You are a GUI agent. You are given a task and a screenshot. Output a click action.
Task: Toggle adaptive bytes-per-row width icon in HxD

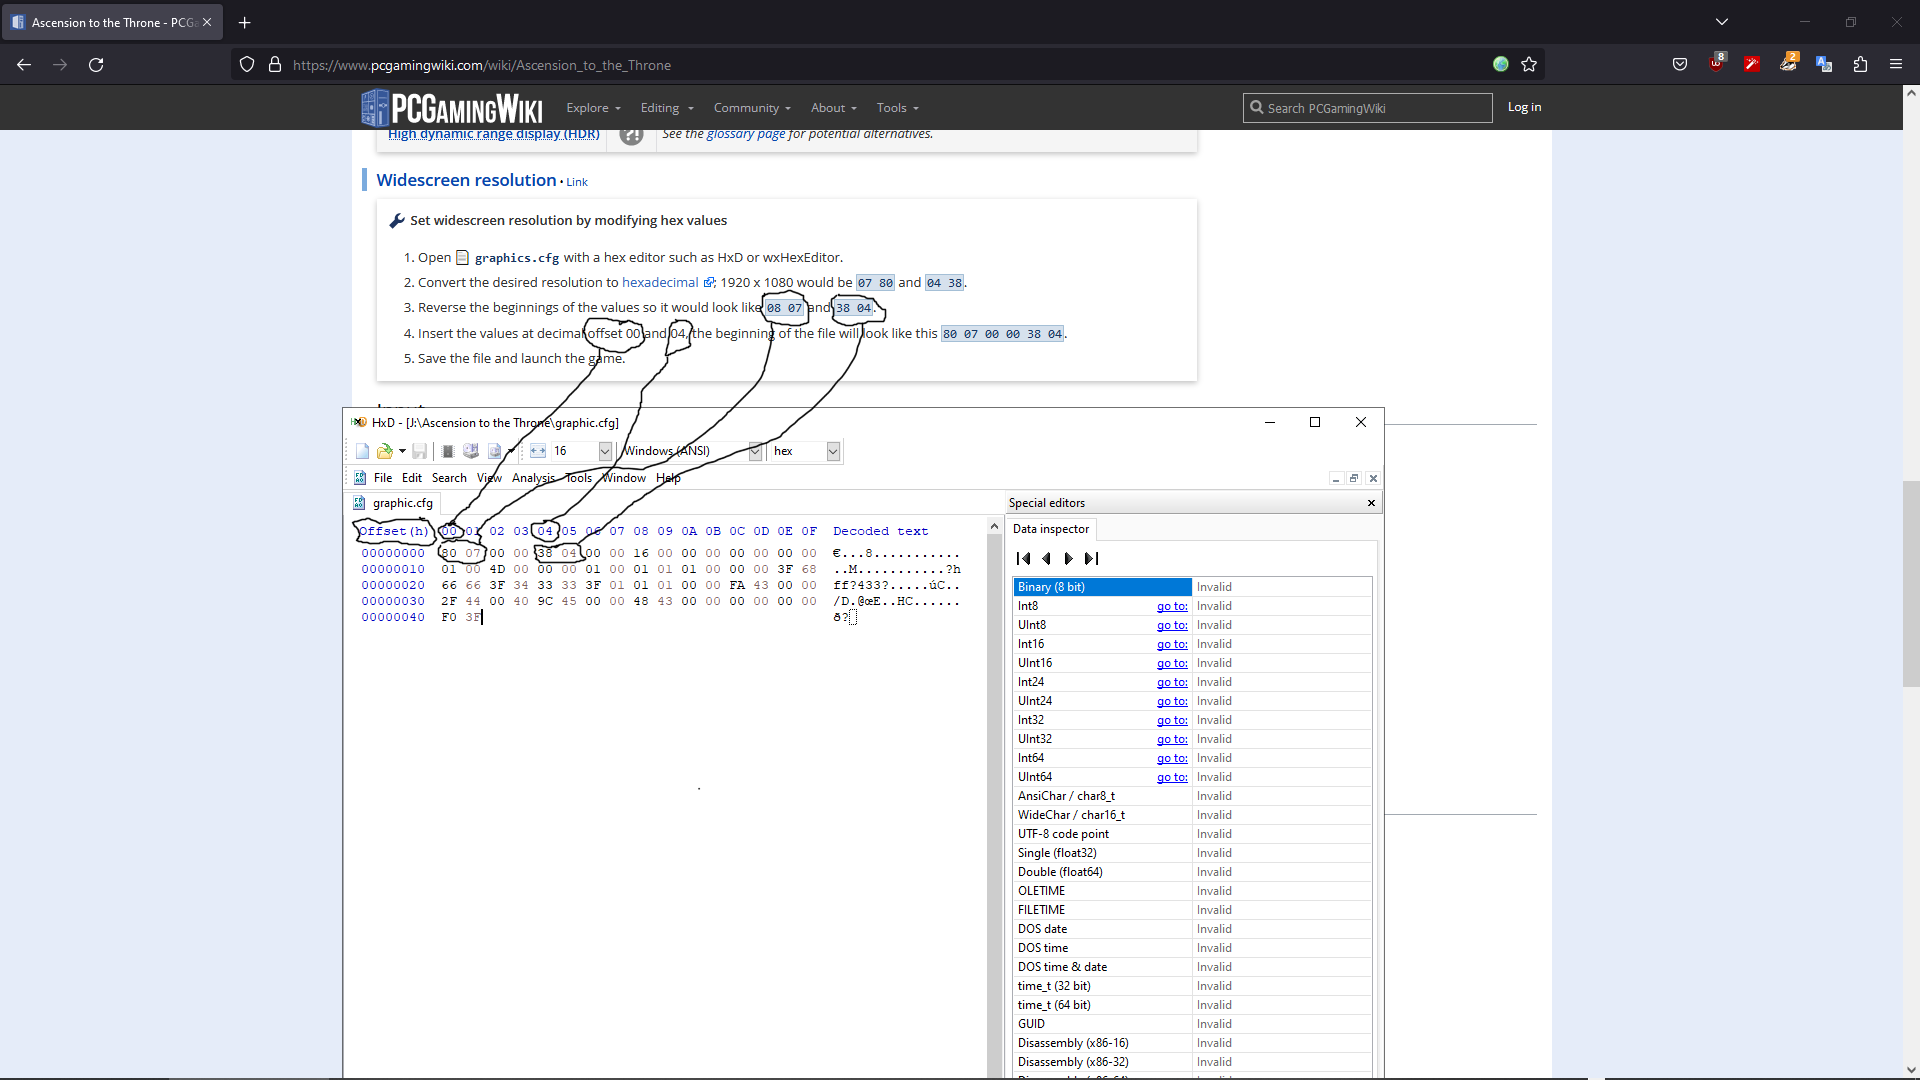point(538,452)
